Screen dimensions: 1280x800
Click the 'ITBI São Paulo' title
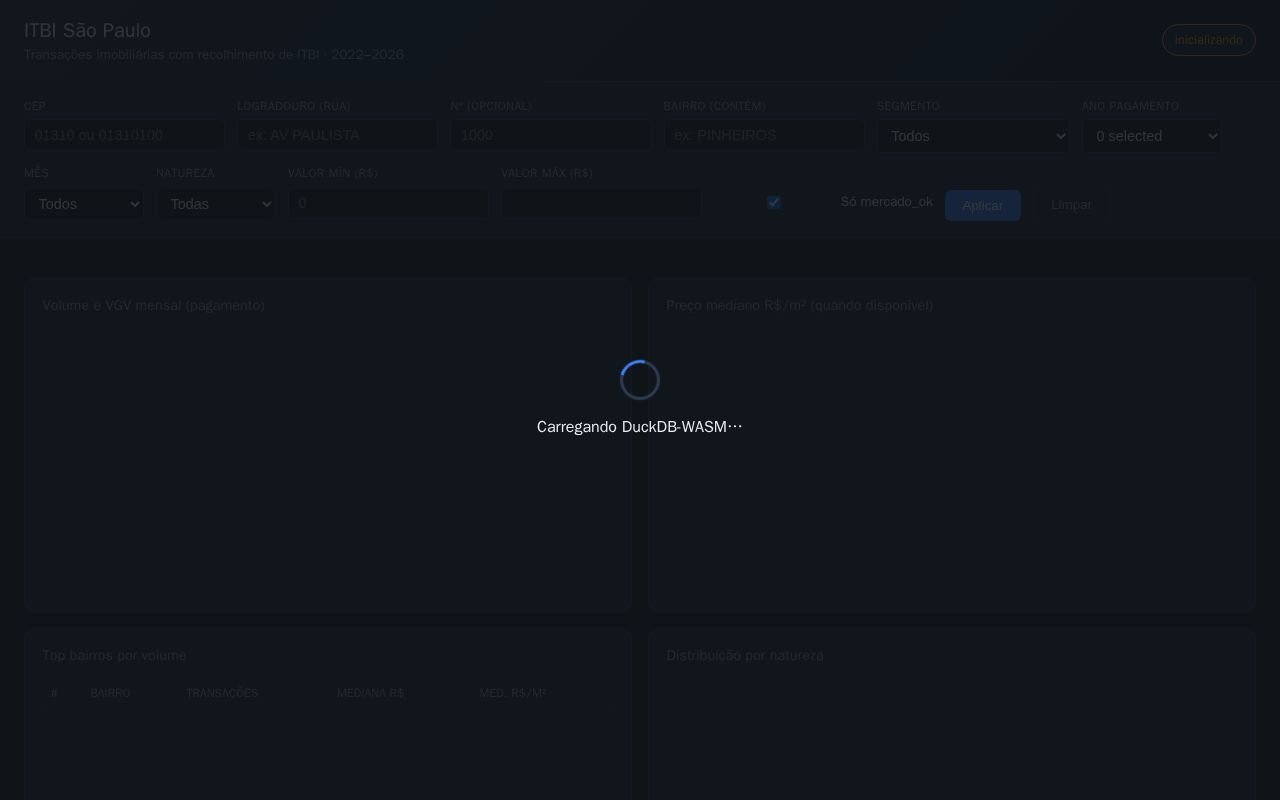click(x=87, y=30)
